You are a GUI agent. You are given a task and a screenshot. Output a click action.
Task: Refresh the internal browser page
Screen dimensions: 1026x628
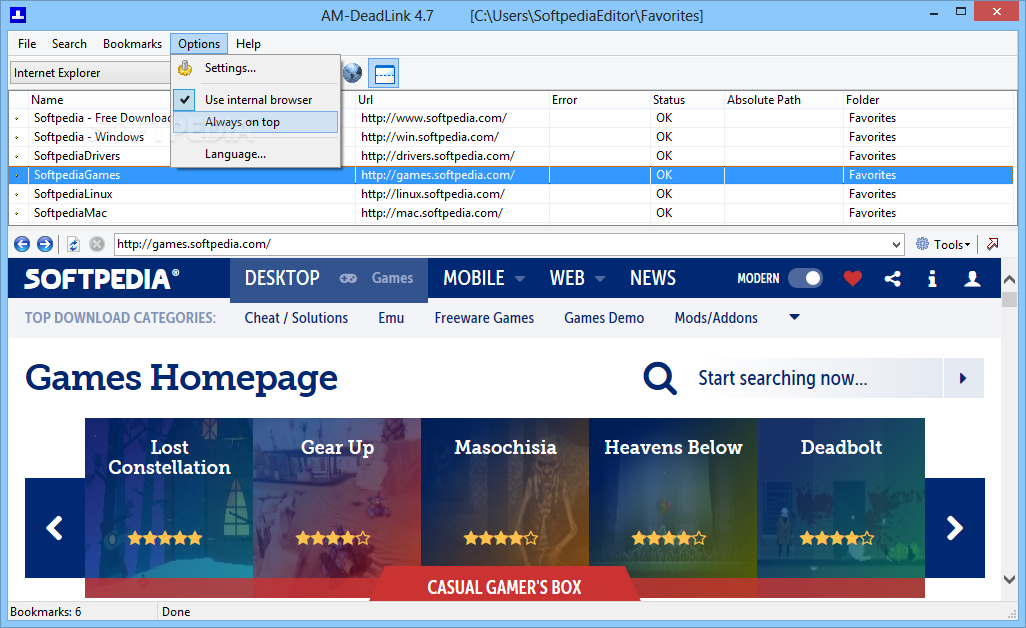73,244
